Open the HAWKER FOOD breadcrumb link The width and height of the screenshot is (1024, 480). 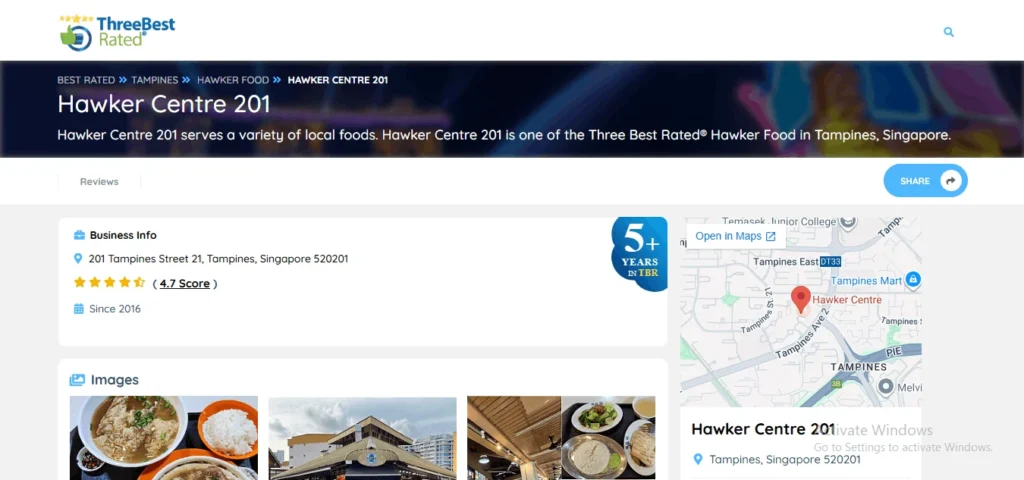[x=233, y=80]
